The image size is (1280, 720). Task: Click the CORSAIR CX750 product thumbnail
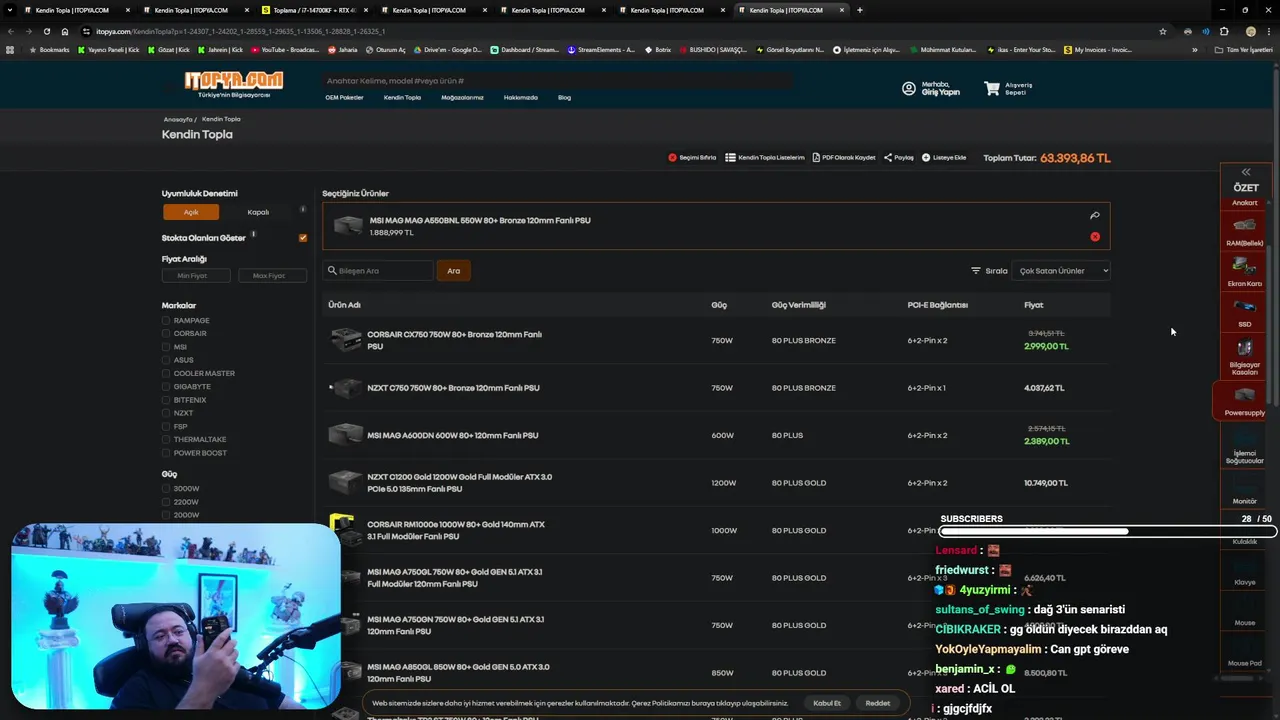(346, 340)
